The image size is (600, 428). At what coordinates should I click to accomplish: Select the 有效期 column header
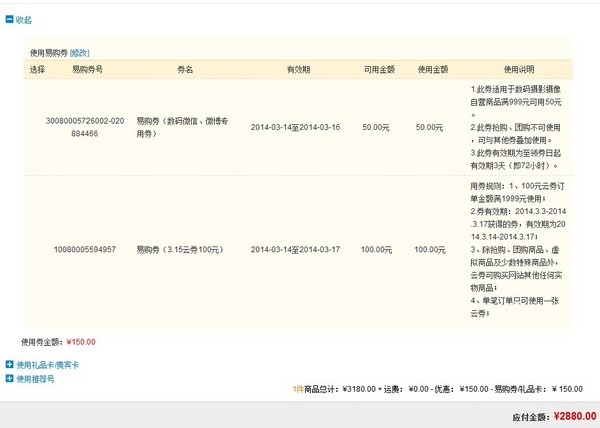click(x=298, y=69)
